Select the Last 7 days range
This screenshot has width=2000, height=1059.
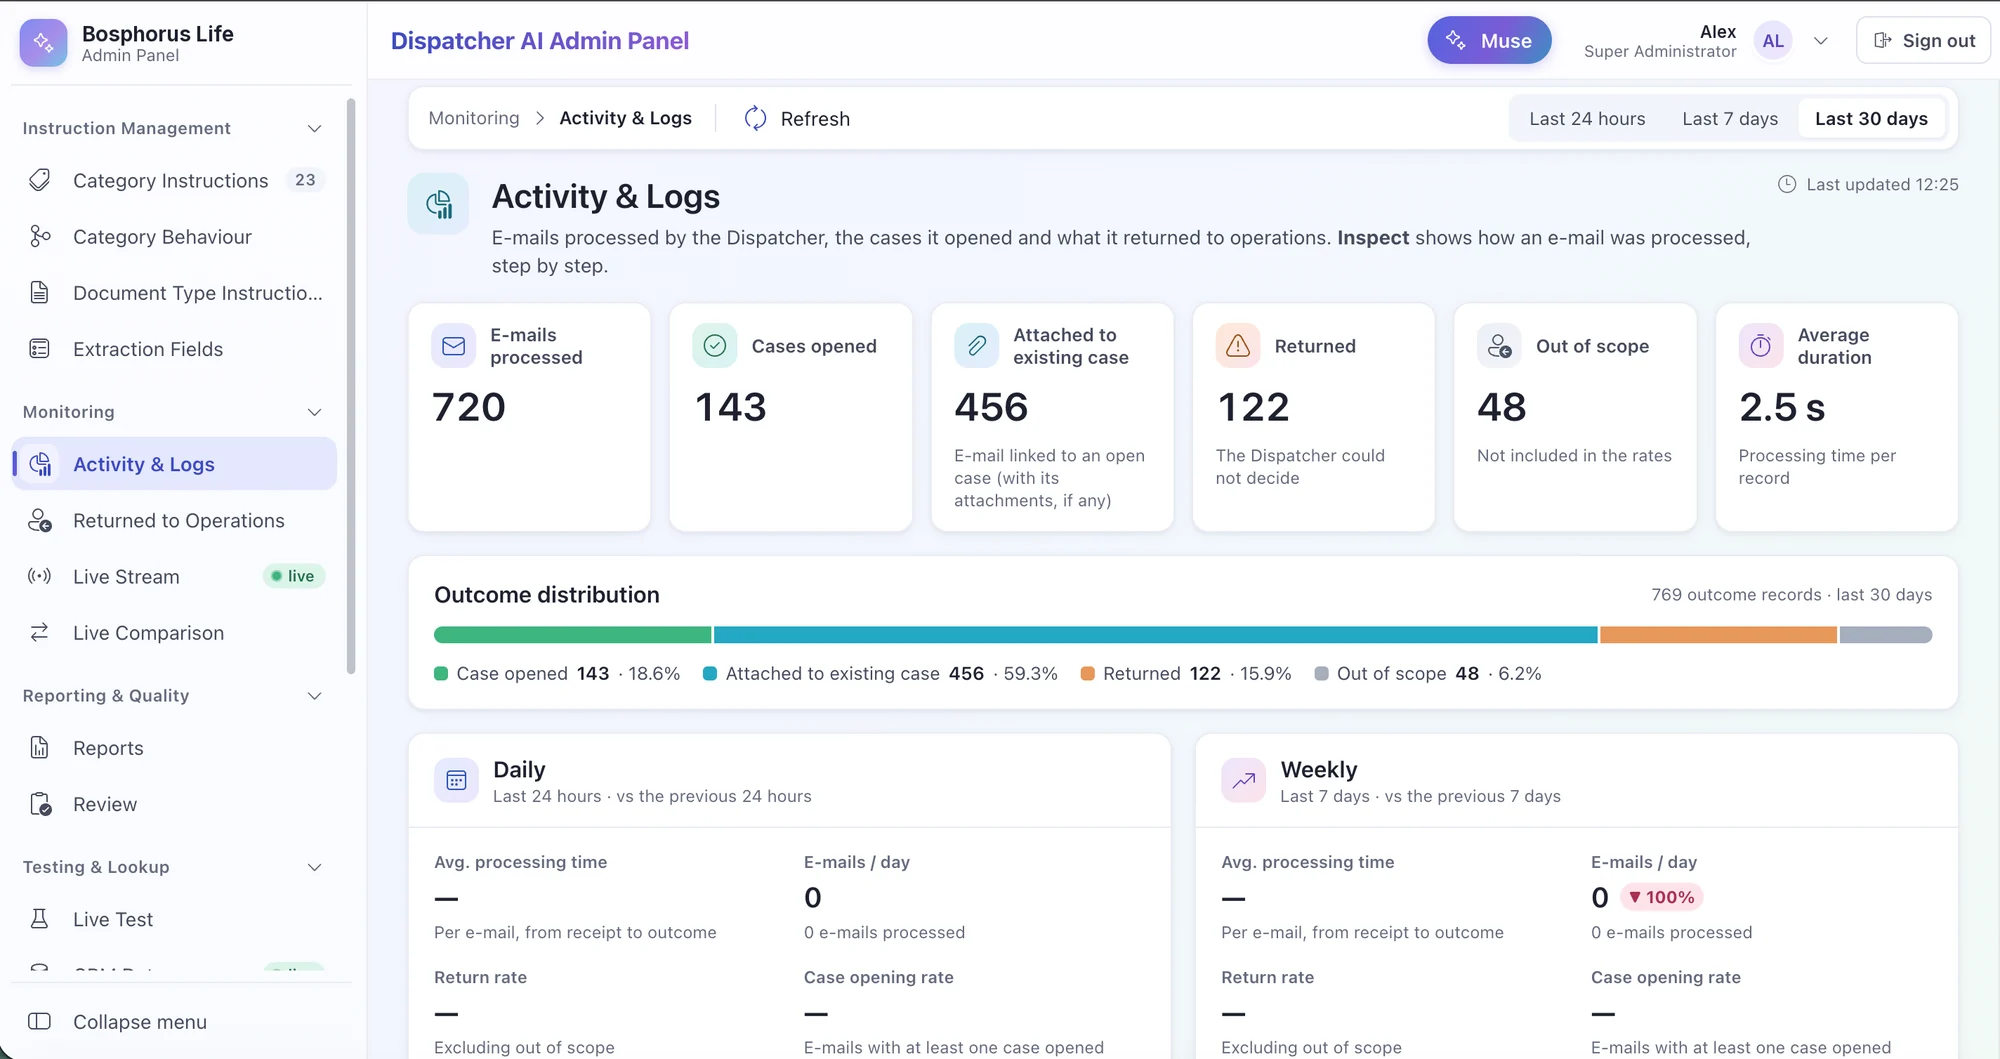tap(1730, 118)
